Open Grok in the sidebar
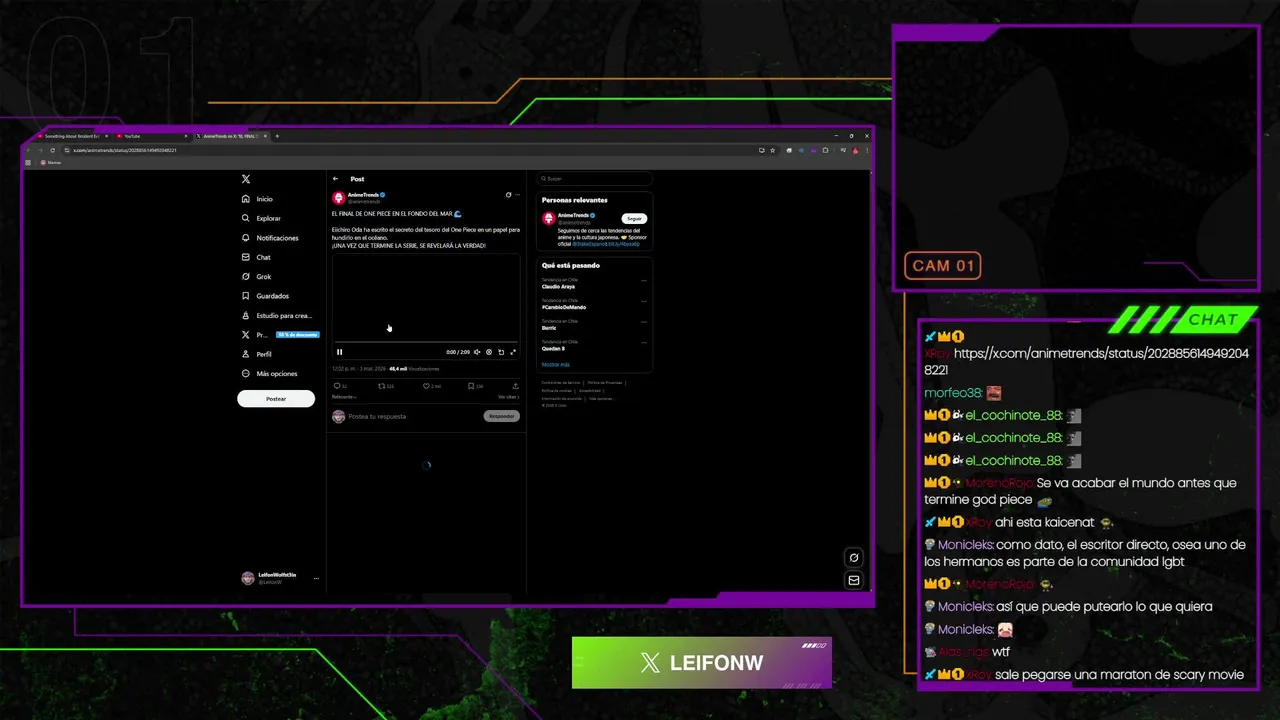Viewport: 1280px width, 720px height. pos(256,276)
